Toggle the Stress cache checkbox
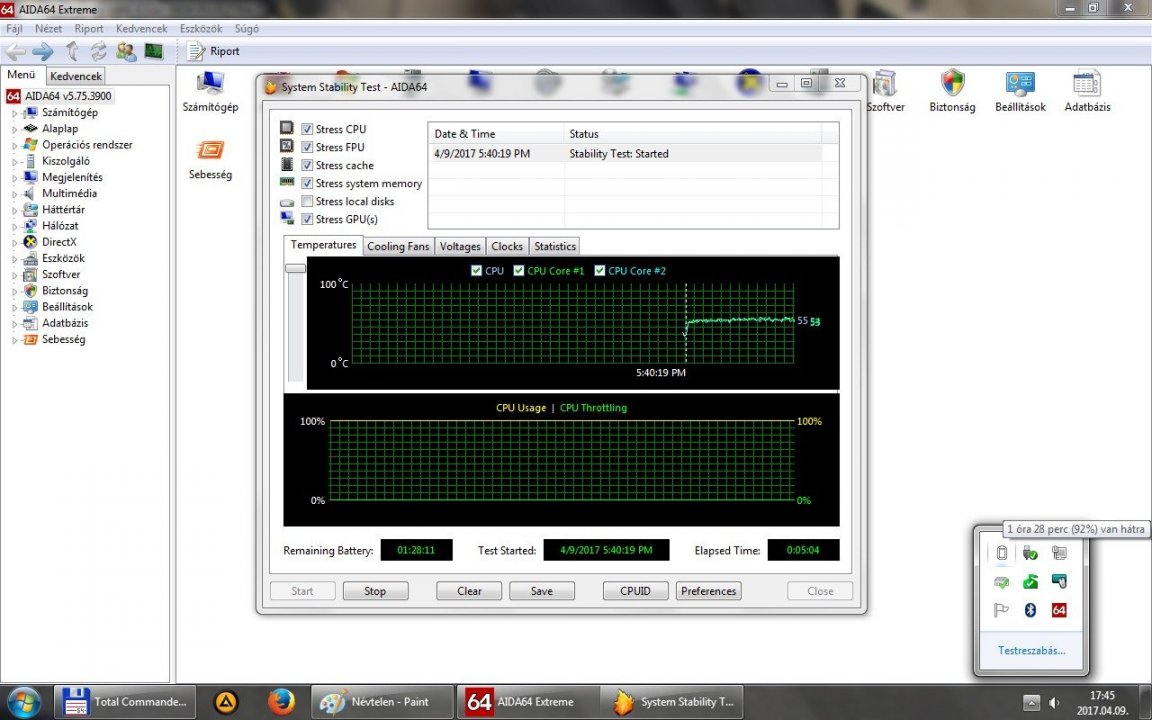This screenshot has height=720, width=1152. [x=307, y=165]
